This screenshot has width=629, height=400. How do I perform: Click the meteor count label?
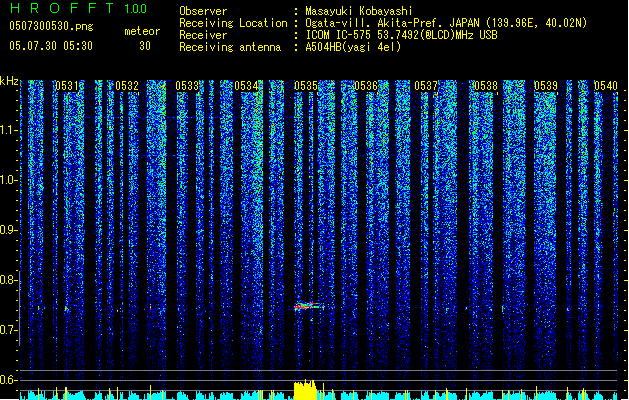click(x=142, y=31)
